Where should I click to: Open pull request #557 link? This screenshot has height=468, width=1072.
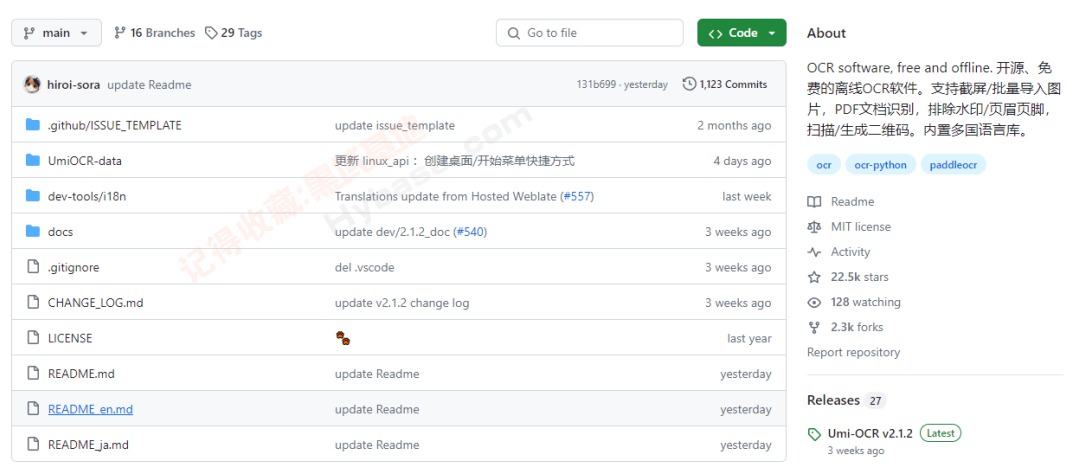coord(577,197)
